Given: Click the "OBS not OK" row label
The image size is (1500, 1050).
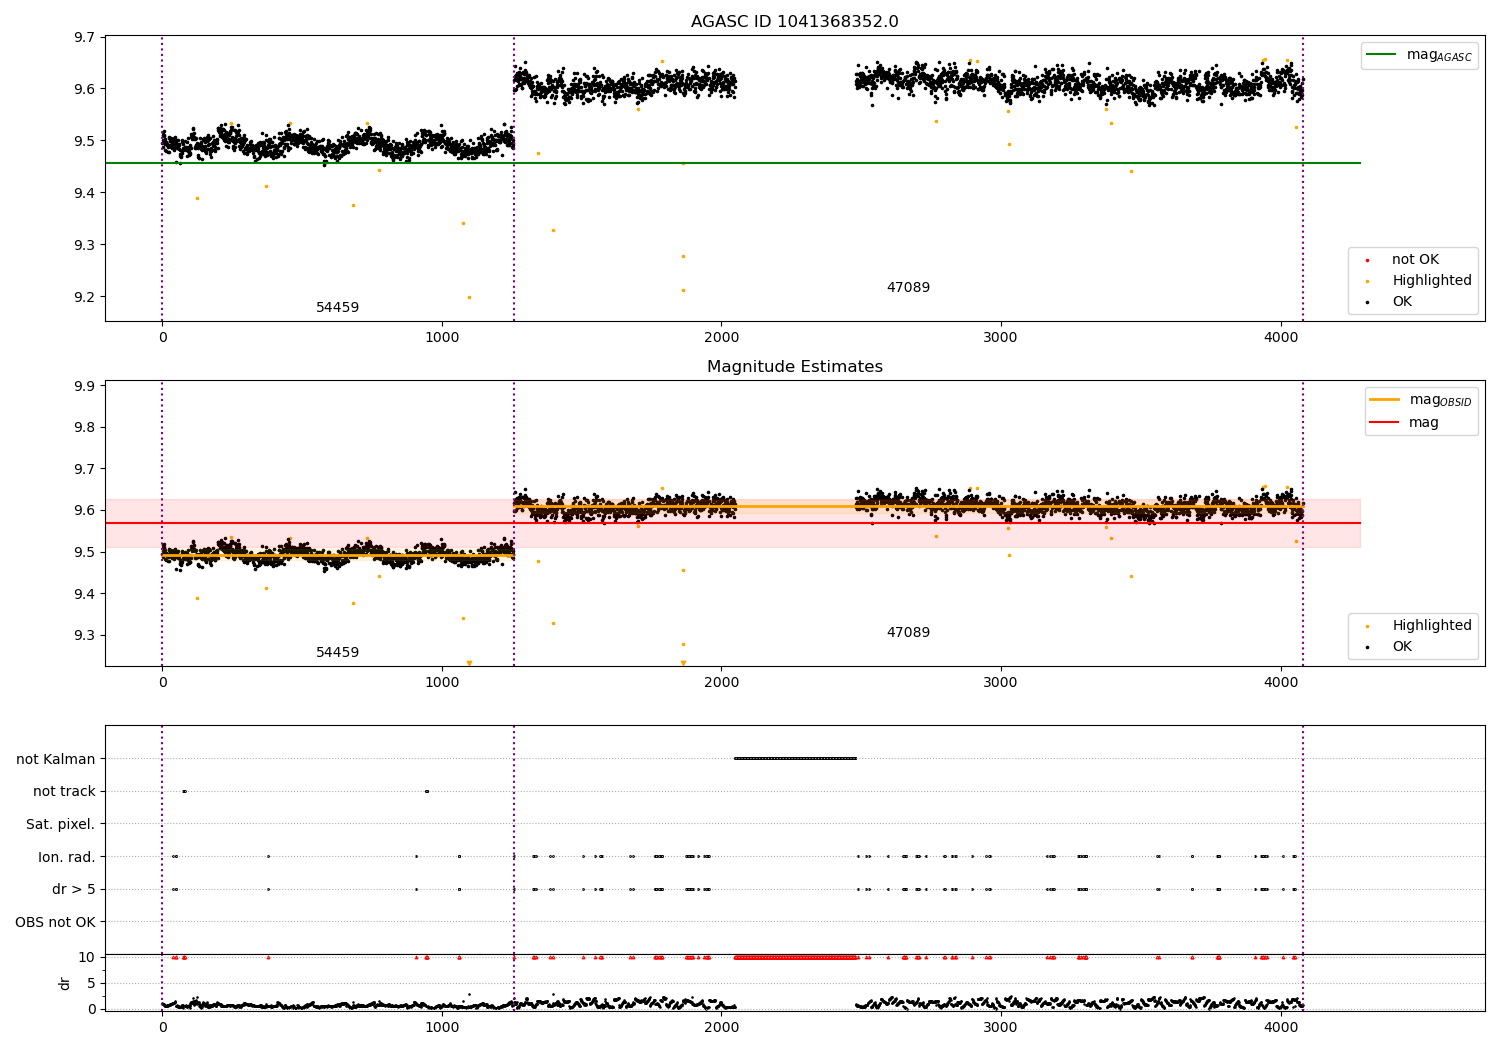Looking at the screenshot, I should tap(56, 922).
